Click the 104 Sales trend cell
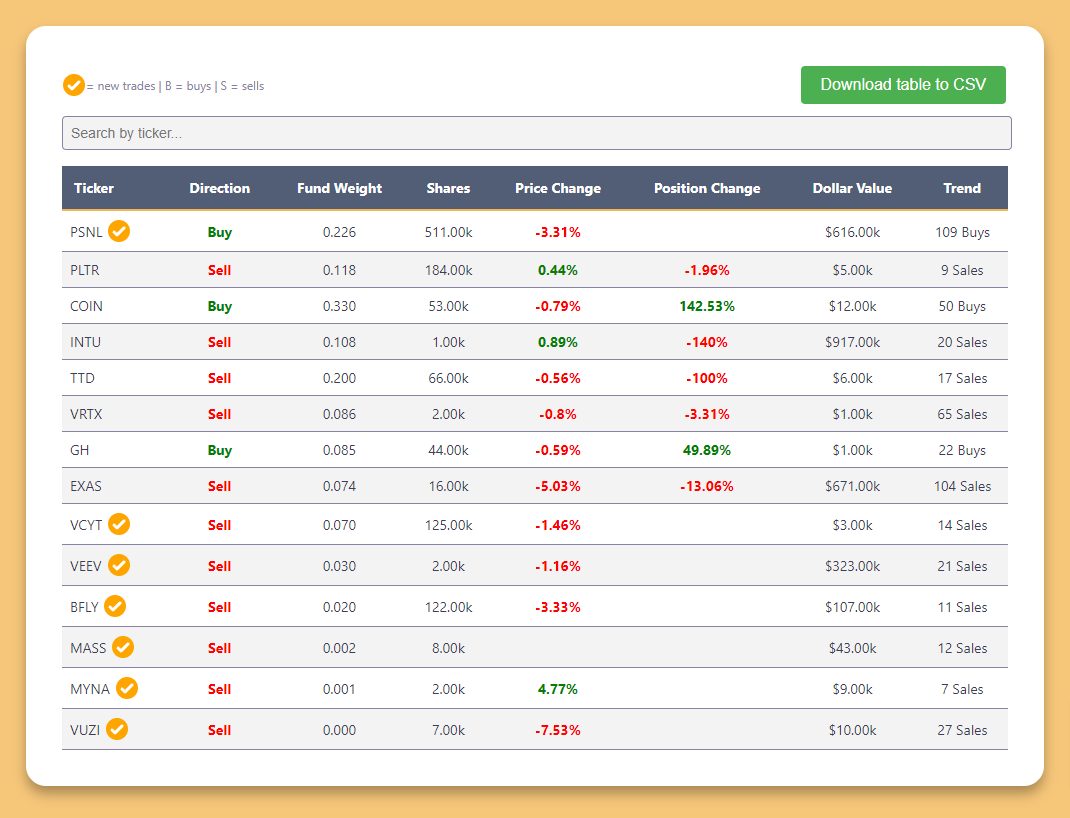The image size is (1070, 818). pyautogui.click(x=962, y=487)
